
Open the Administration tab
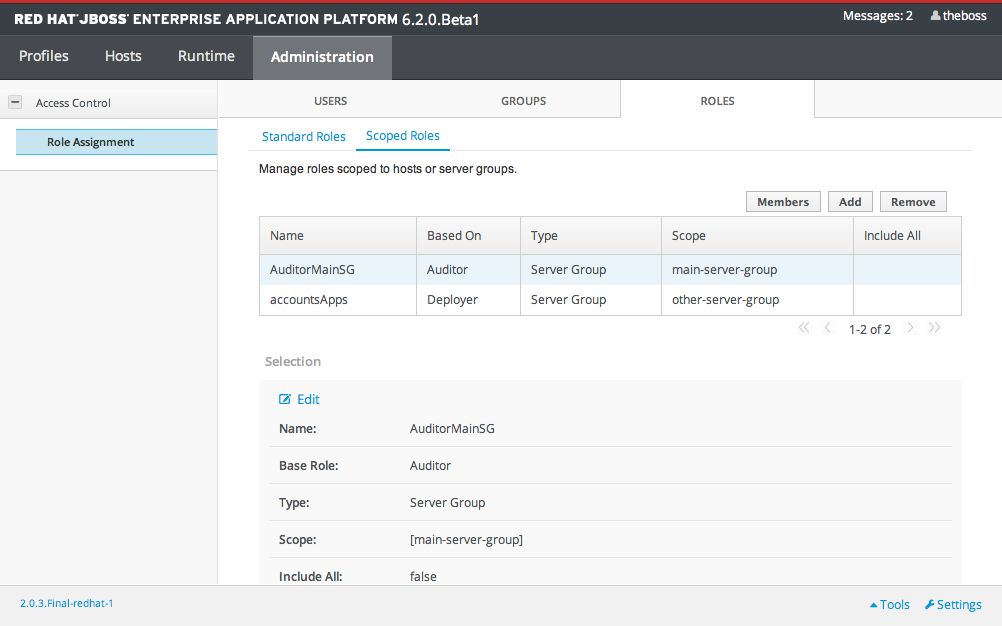[x=322, y=57]
